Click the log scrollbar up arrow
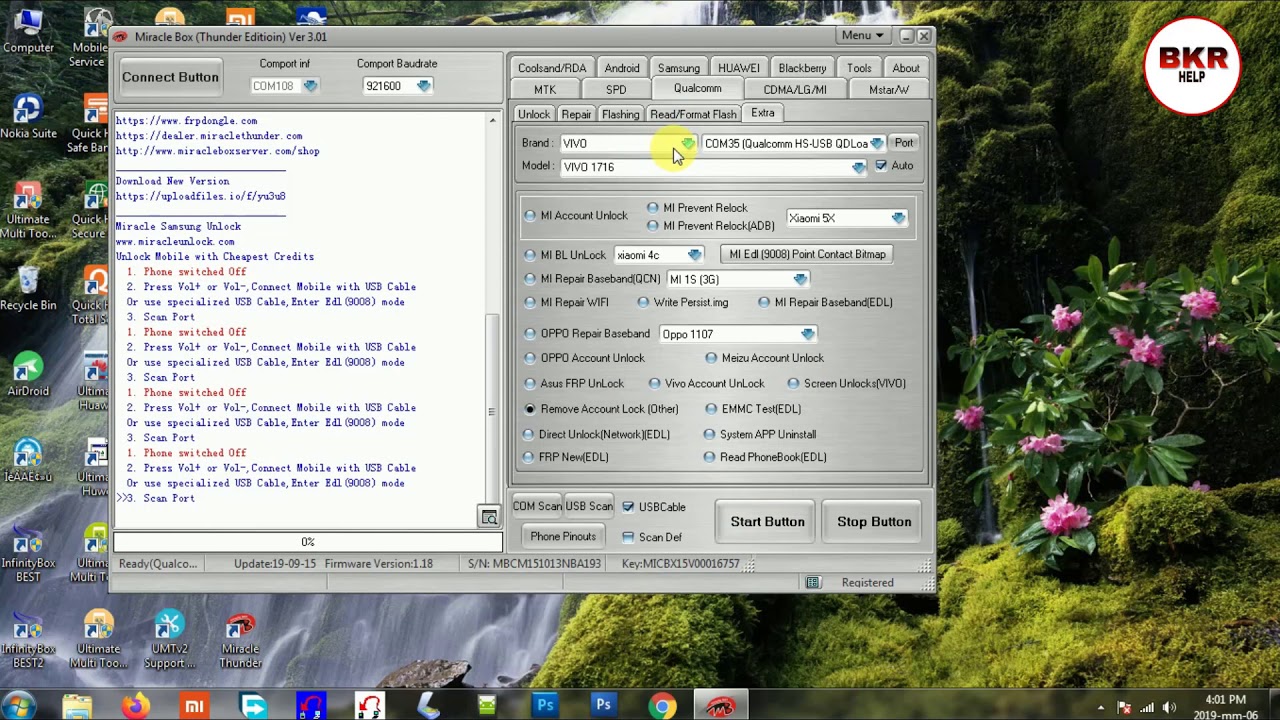The image size is (1280, 720). point(492,121)
